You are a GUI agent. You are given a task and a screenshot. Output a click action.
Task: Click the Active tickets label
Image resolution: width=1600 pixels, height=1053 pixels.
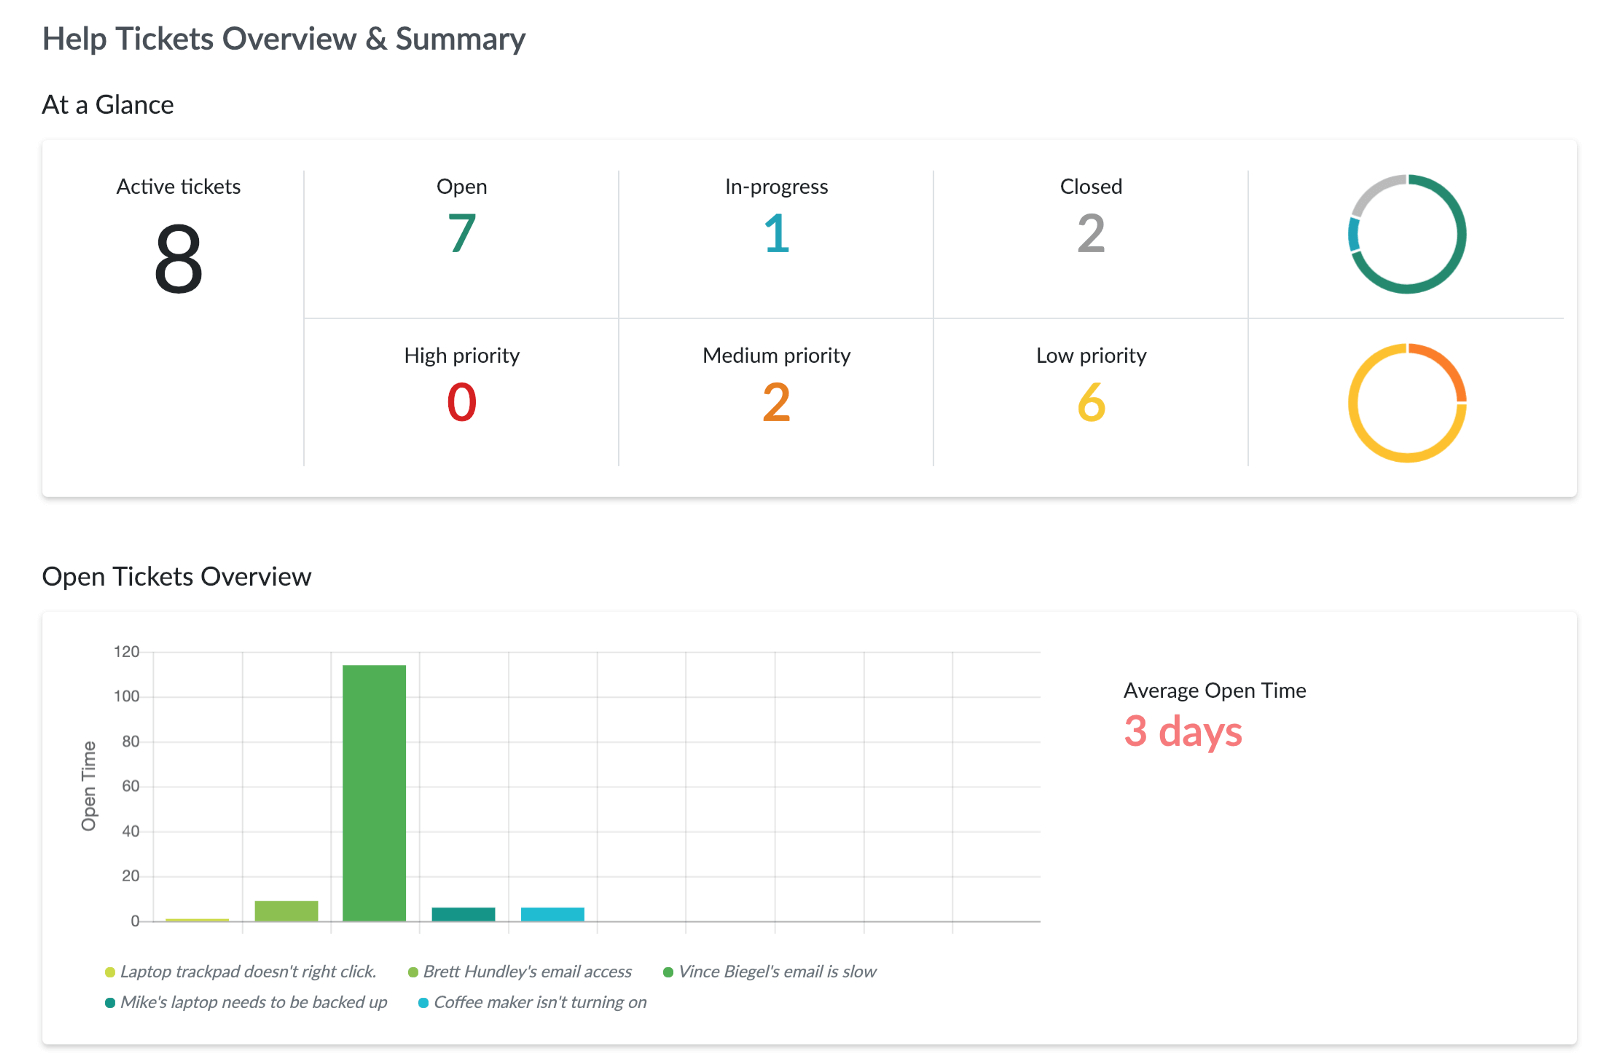click(x=178, y=187)
